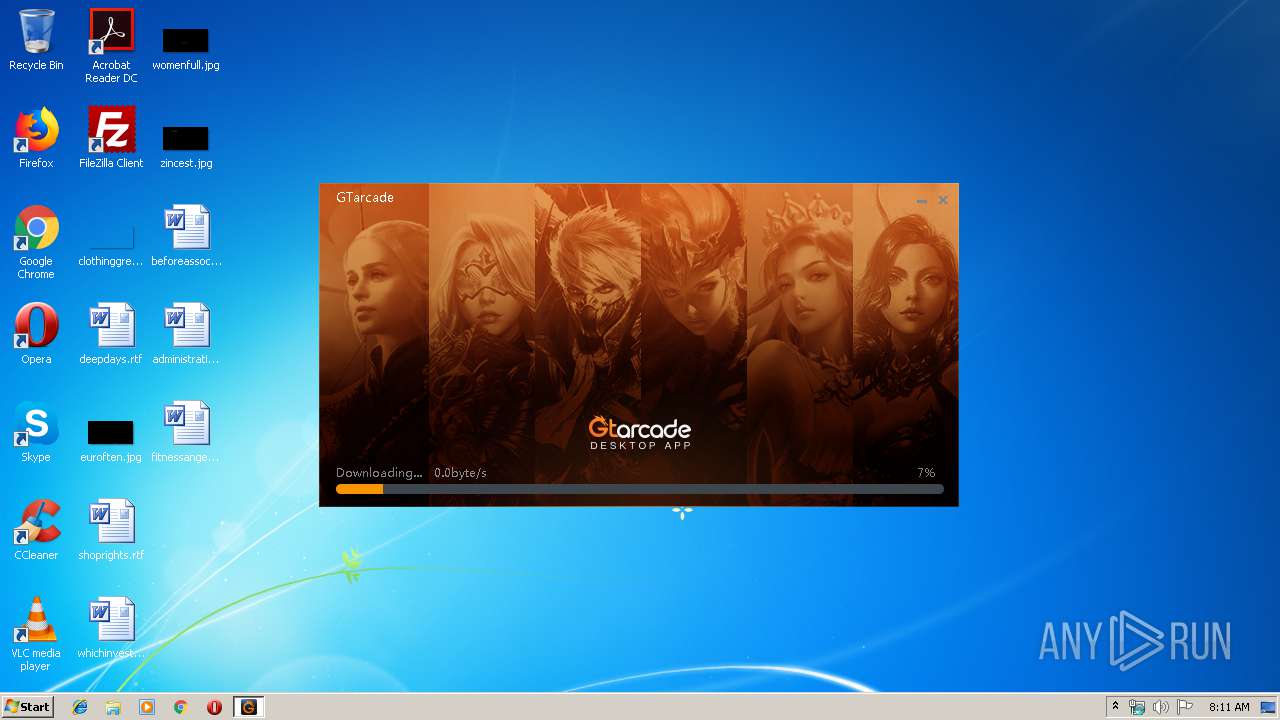Open Firefox desktop shortcut
1280x720 pixels.
coord(36,138)
